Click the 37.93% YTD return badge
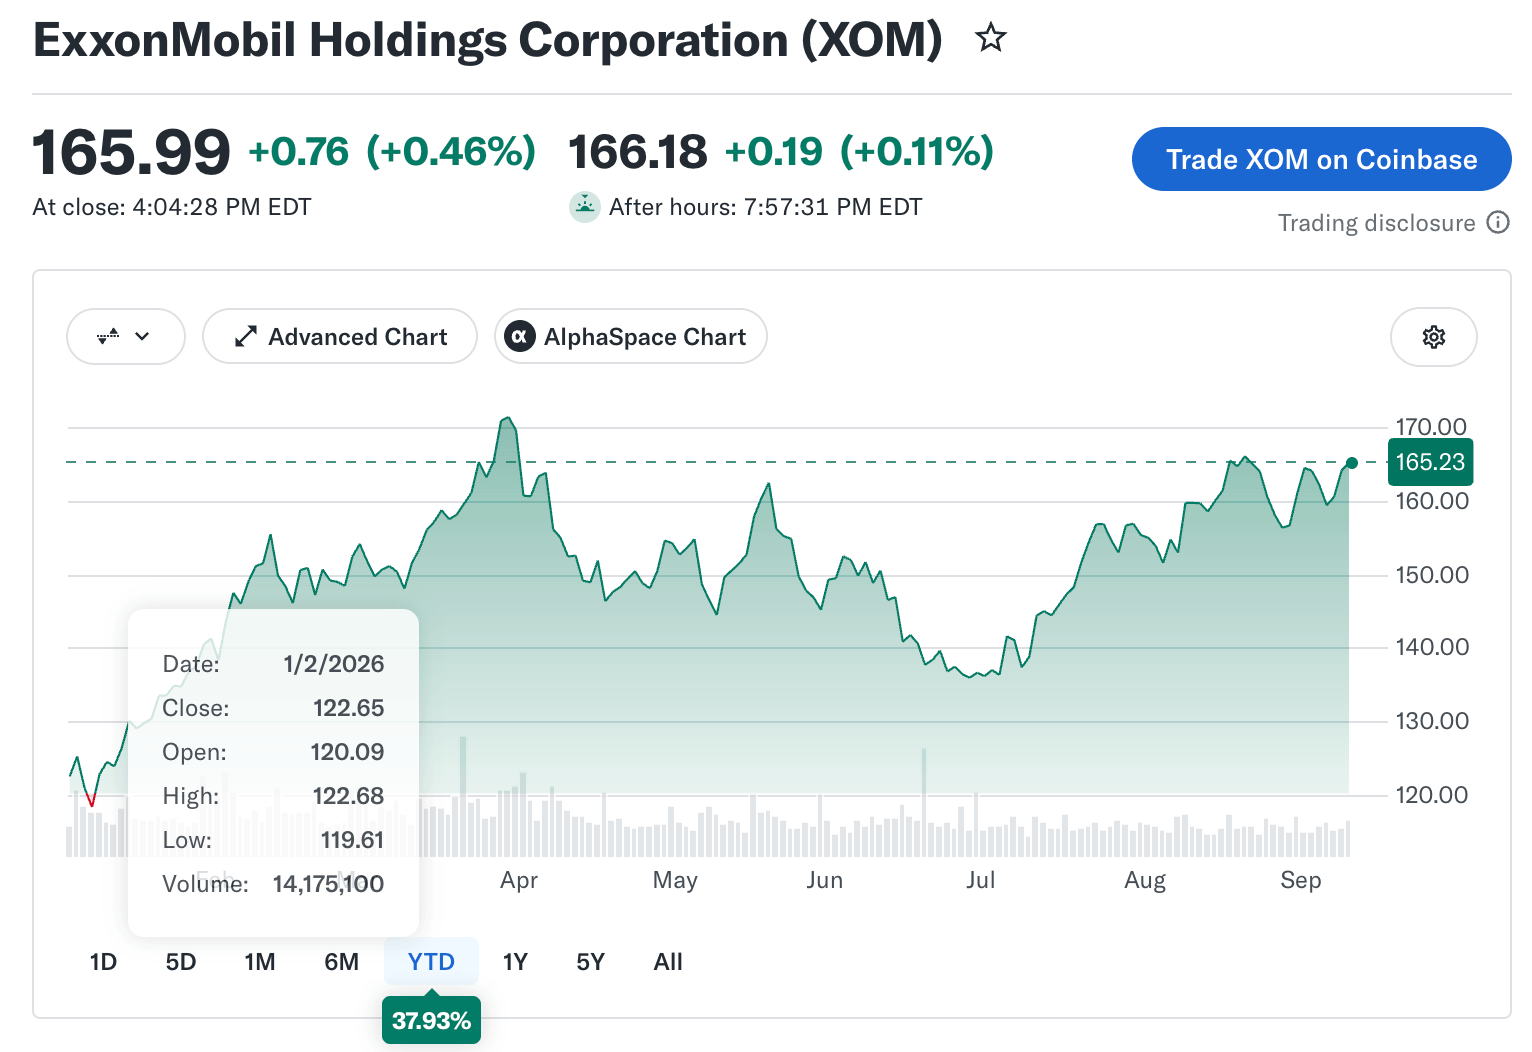 pos(431,1020)
